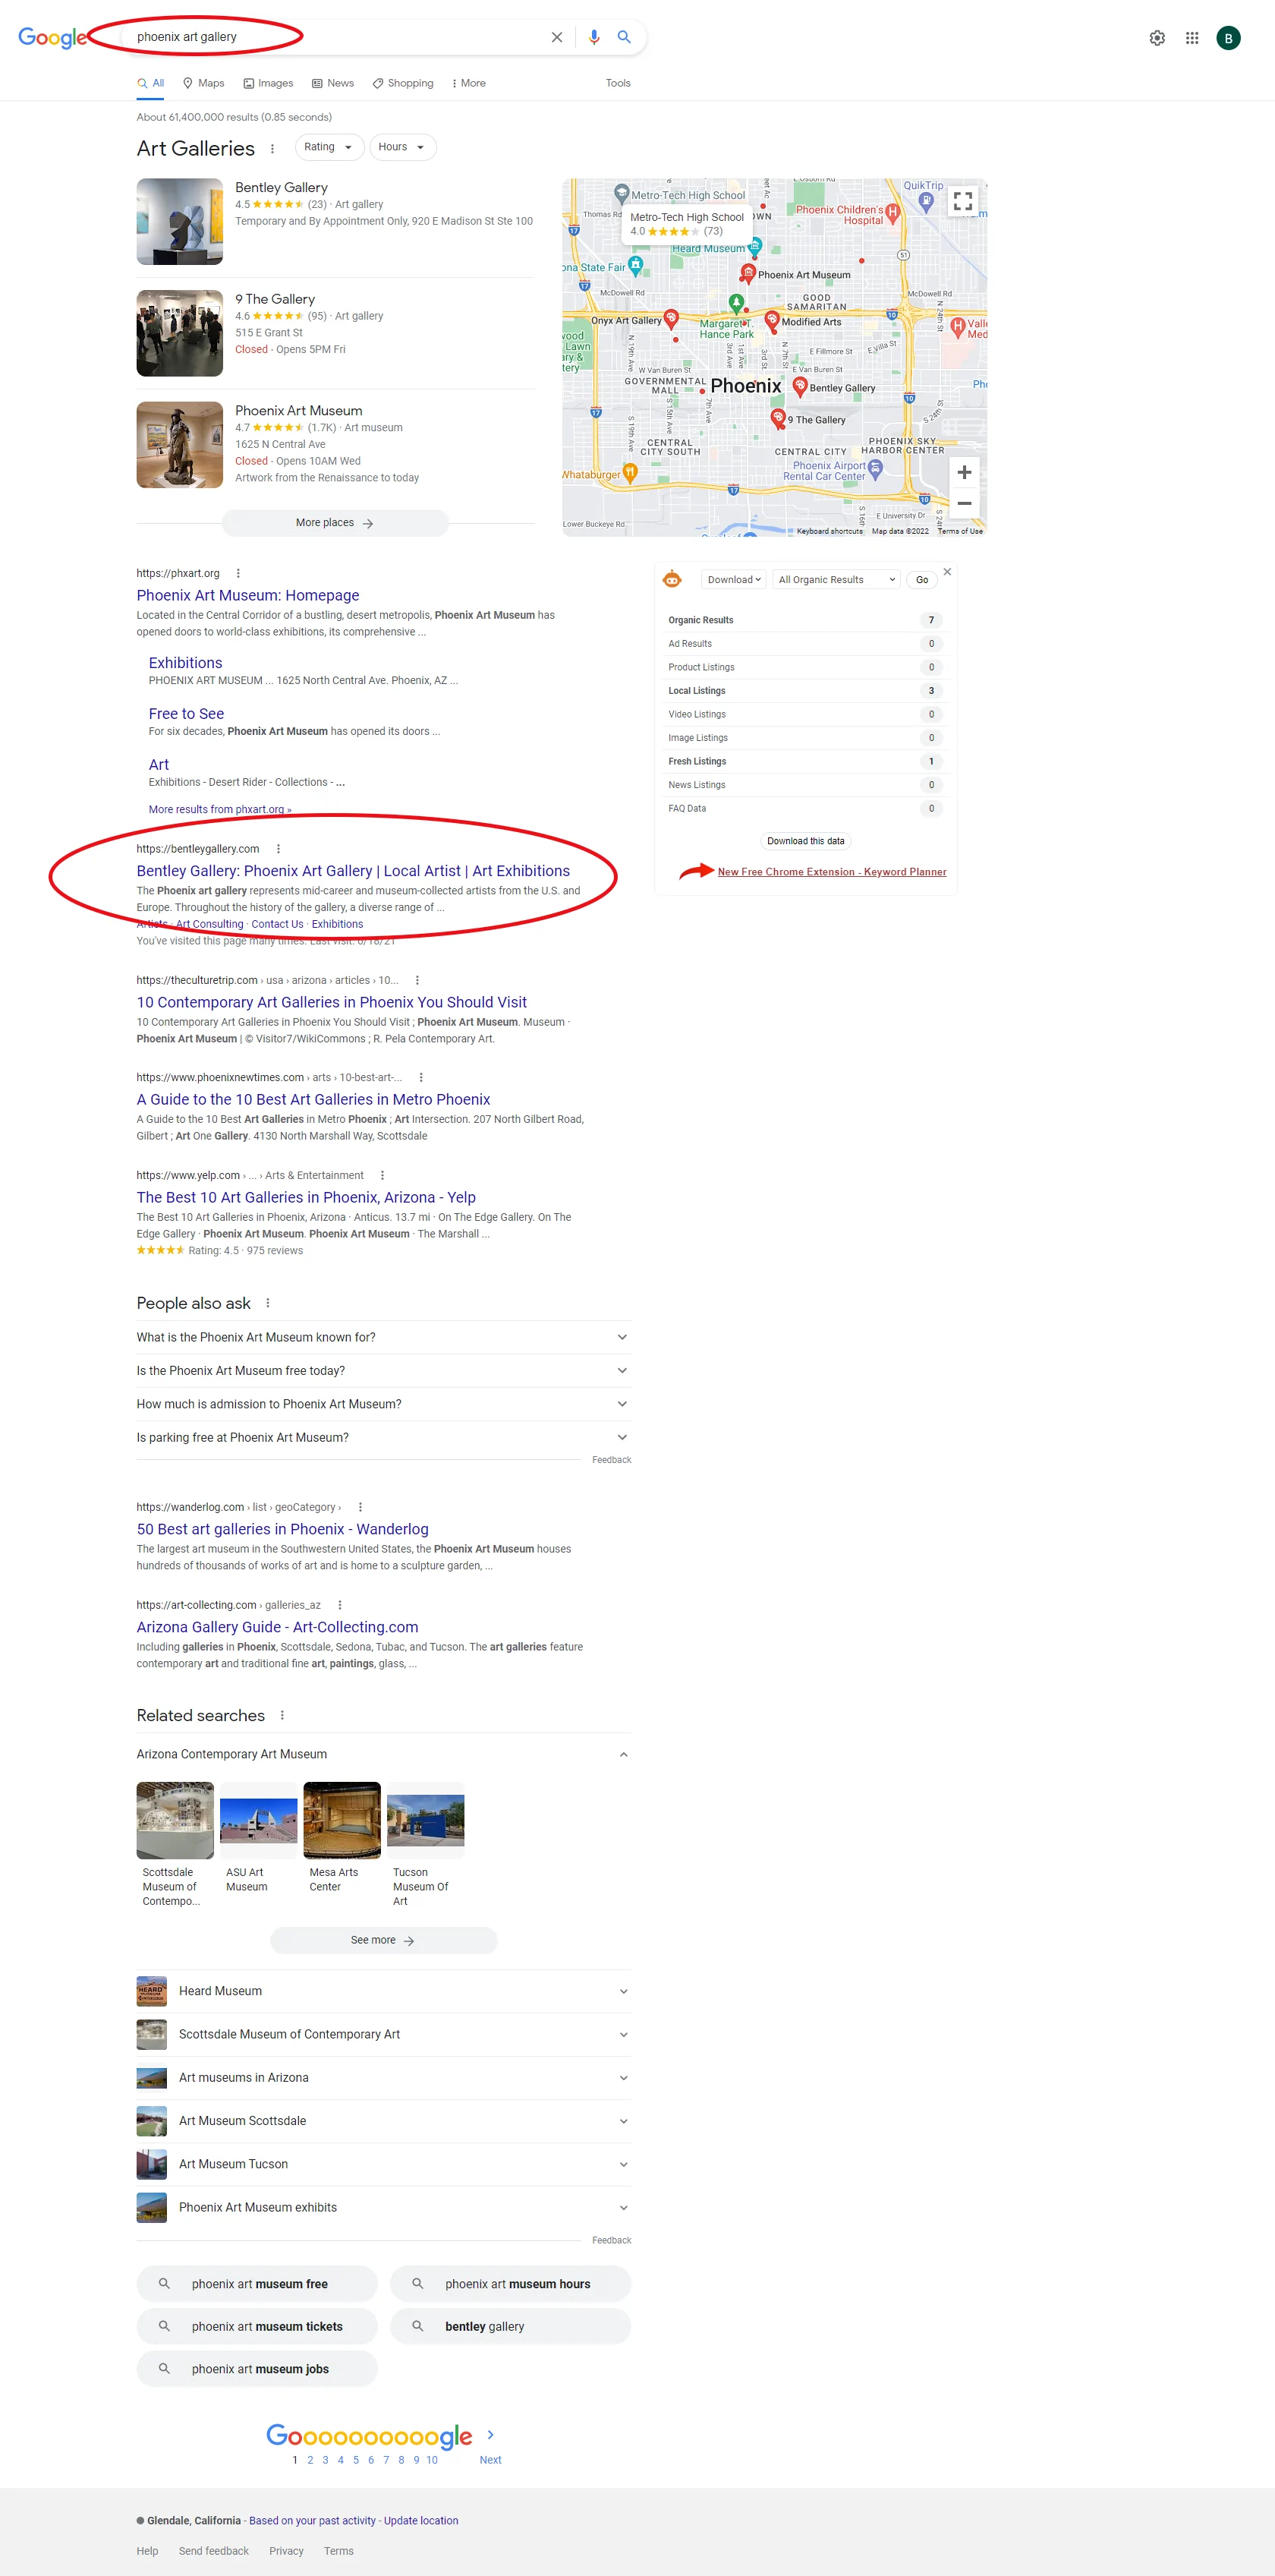Click the extension's orange robot logo icon
The image size is (1275, 2576).
[x=672, y=579]
